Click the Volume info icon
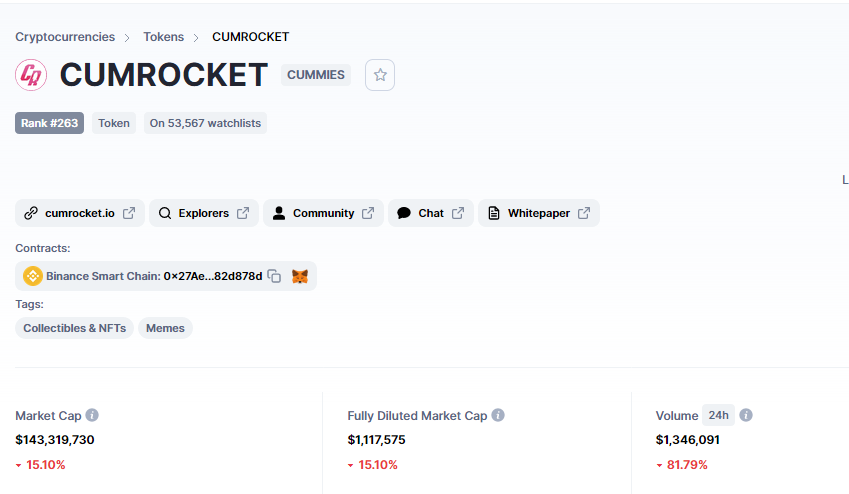This screenshot has height=494, width=849. 746,415
